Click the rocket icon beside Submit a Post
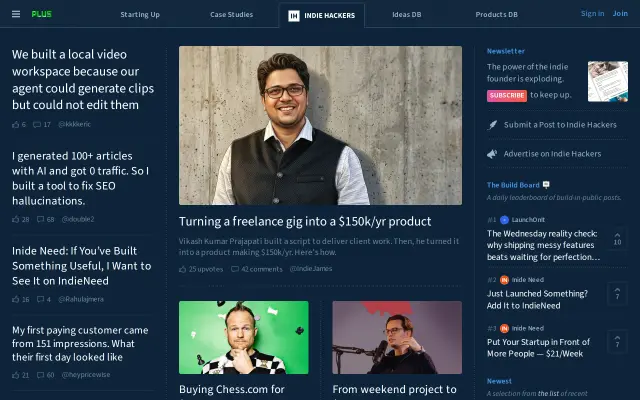640x400 pixels. click(492, 125)
